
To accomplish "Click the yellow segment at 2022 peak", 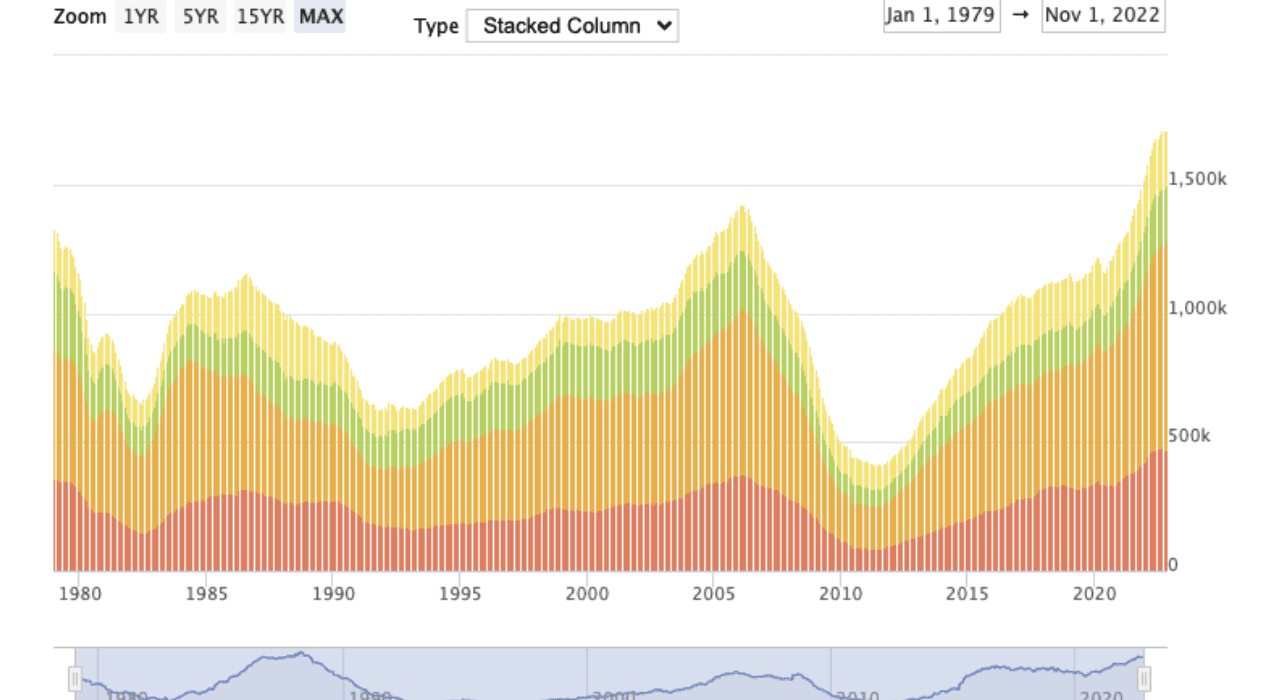I will [1160, 160].
